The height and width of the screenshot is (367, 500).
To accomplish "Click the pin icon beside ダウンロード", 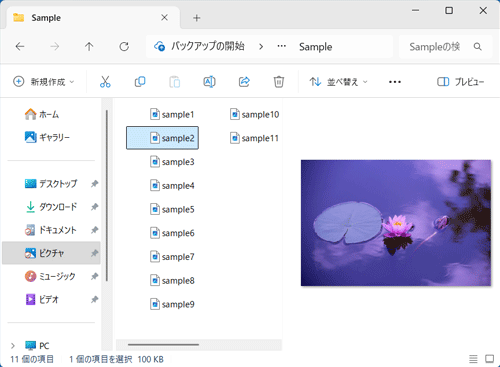I will [x=95, y=207].
